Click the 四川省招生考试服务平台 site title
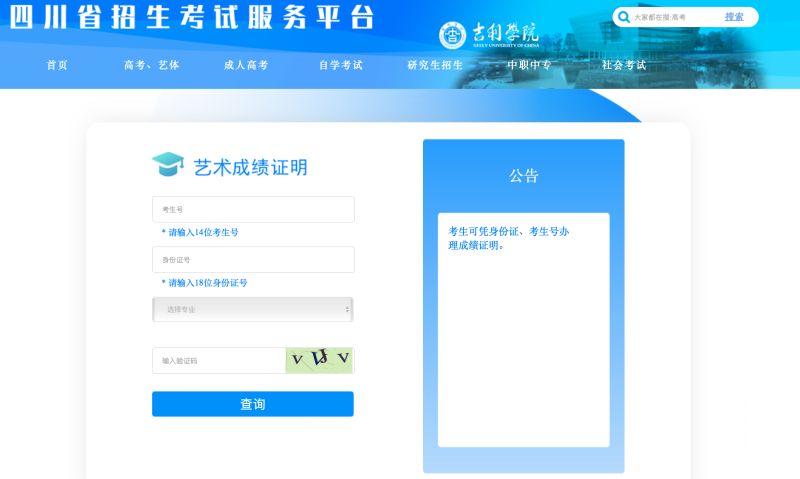 click(x=192, y=17)
